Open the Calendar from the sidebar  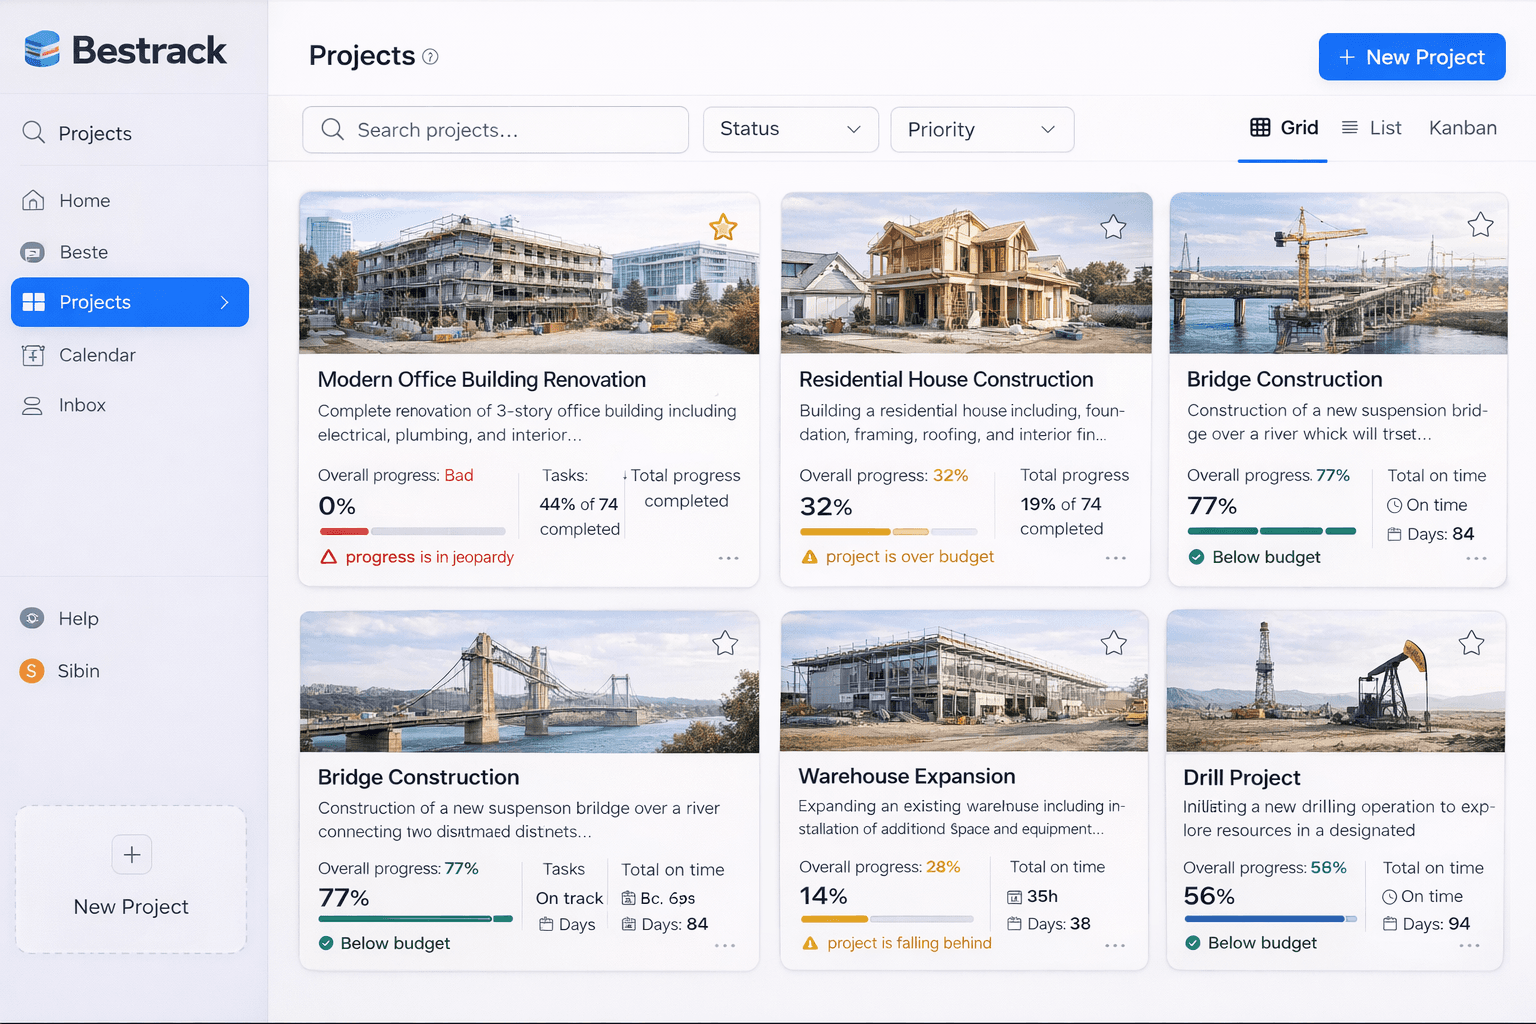(x=96, y=355)
